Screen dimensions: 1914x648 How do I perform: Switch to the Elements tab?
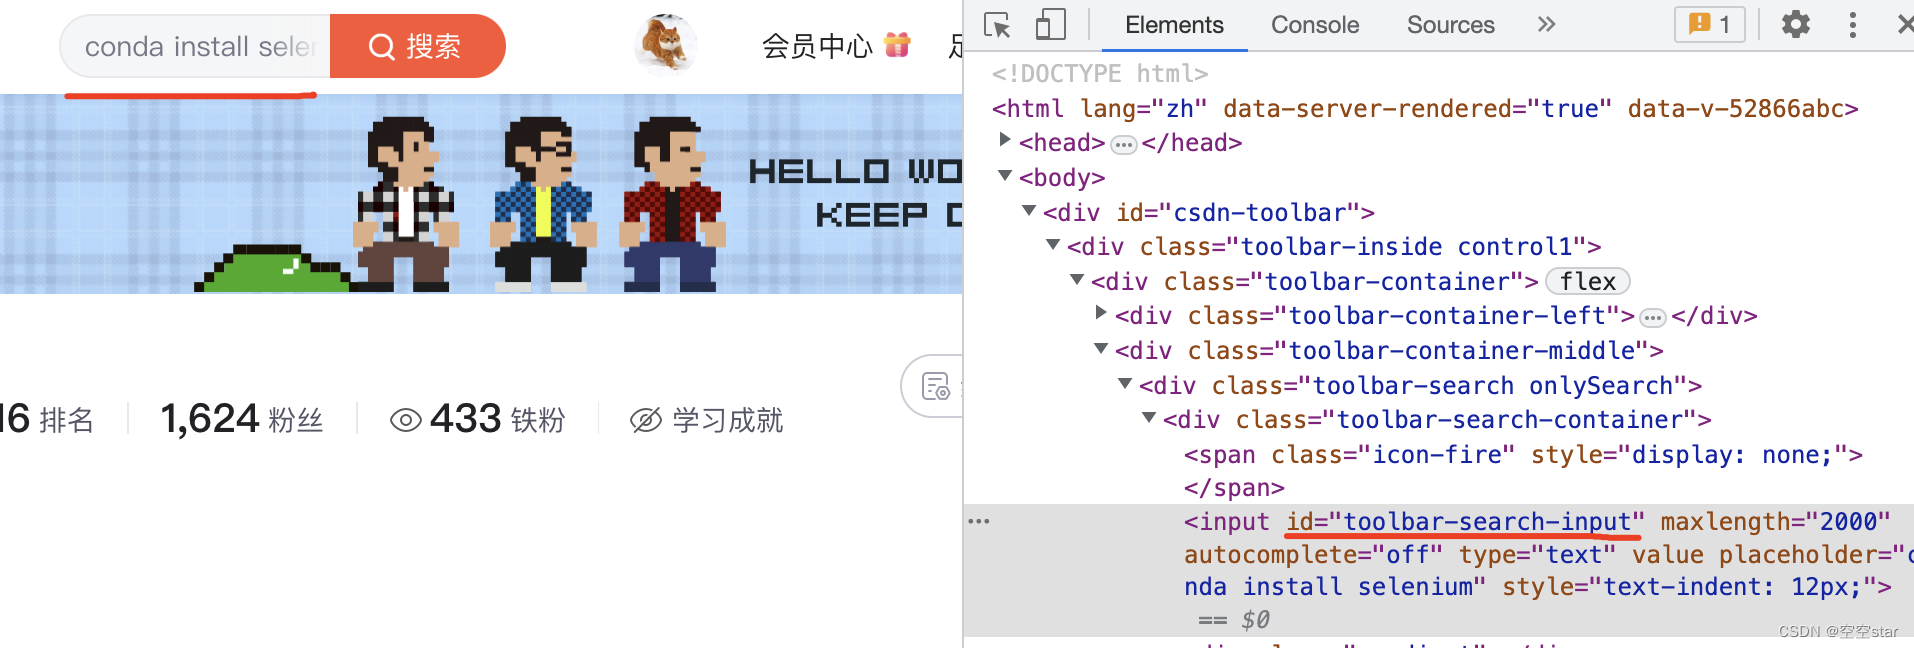1174,25
